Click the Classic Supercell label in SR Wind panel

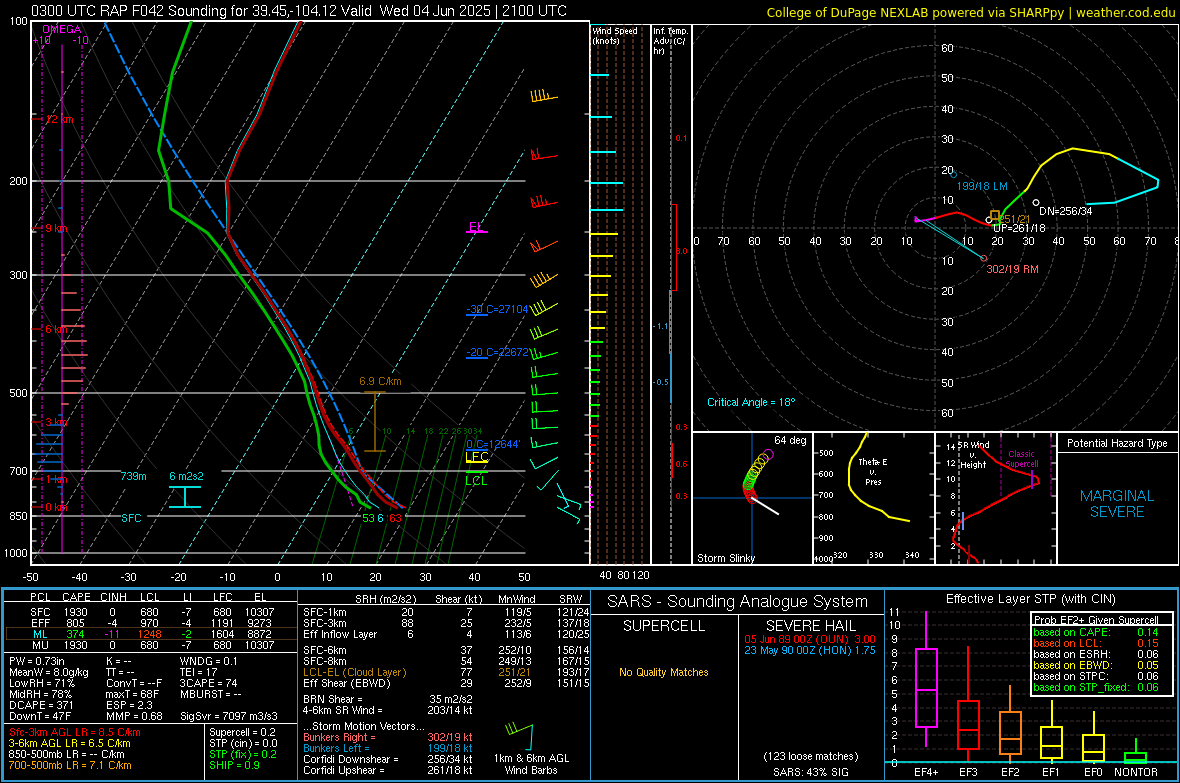tap(1022, 459)
